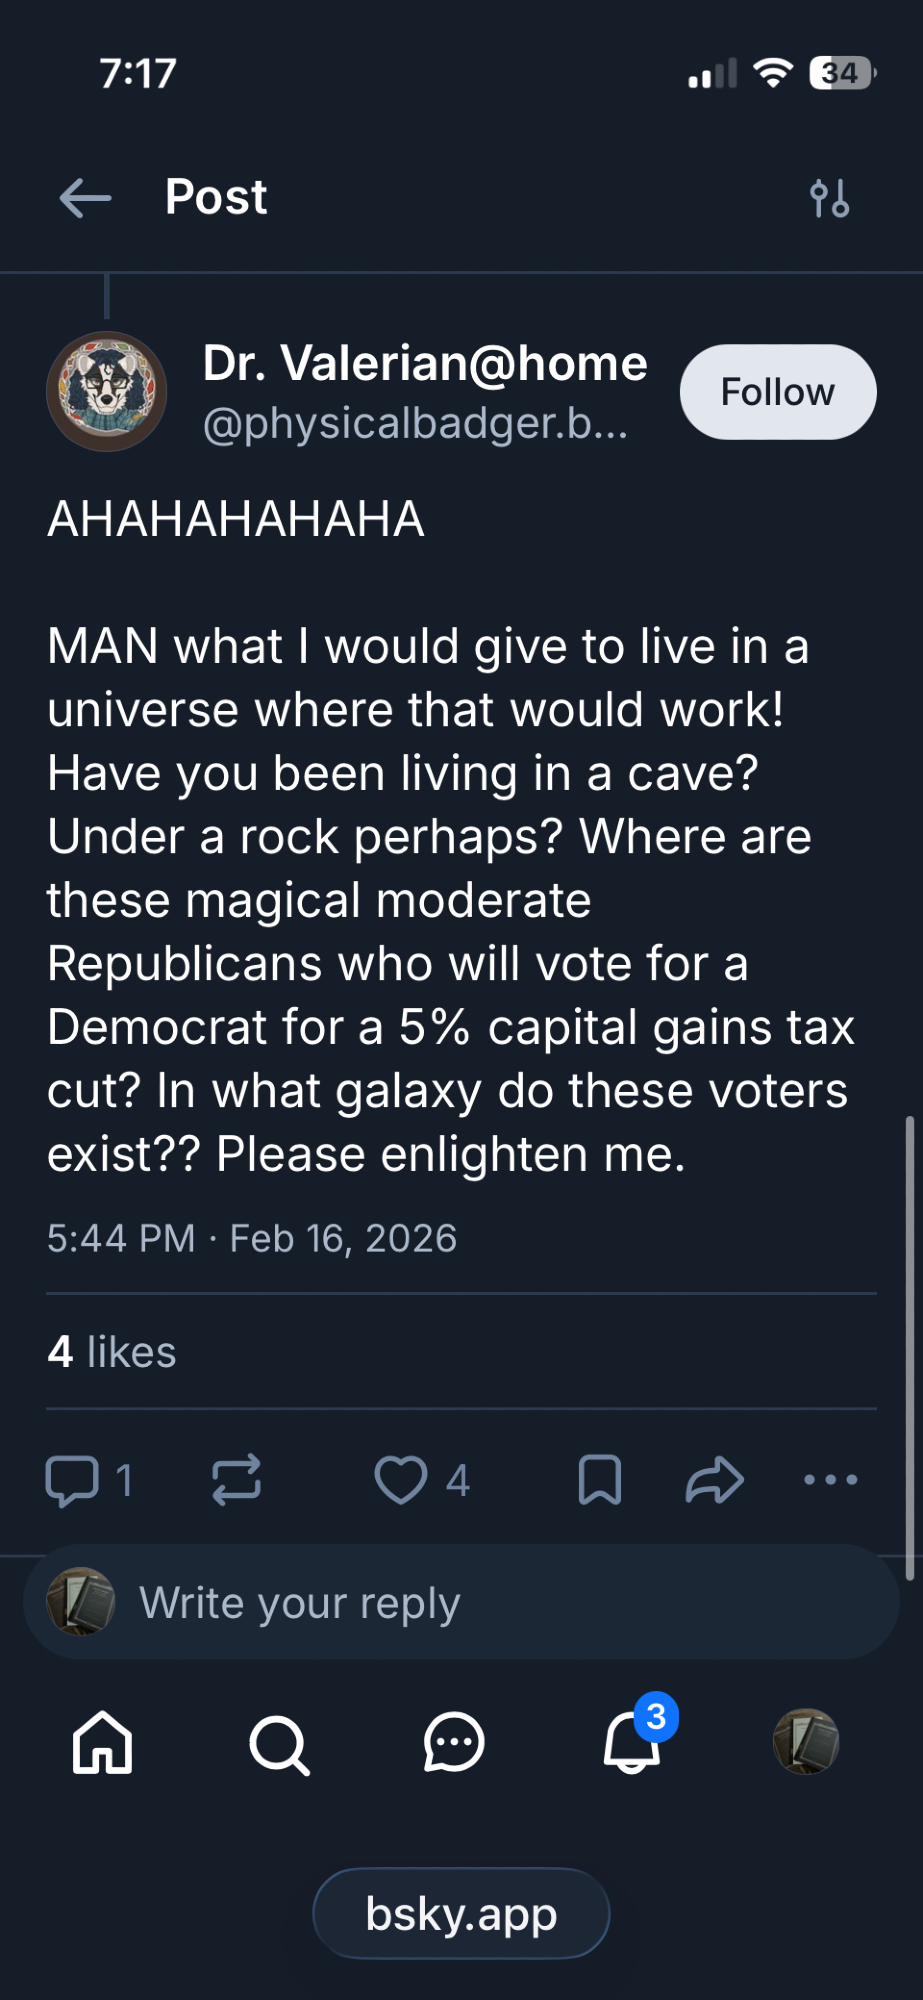Screen dimensions: 923x2000
Task: Open thread view settings icon
Action: (829, 198)
